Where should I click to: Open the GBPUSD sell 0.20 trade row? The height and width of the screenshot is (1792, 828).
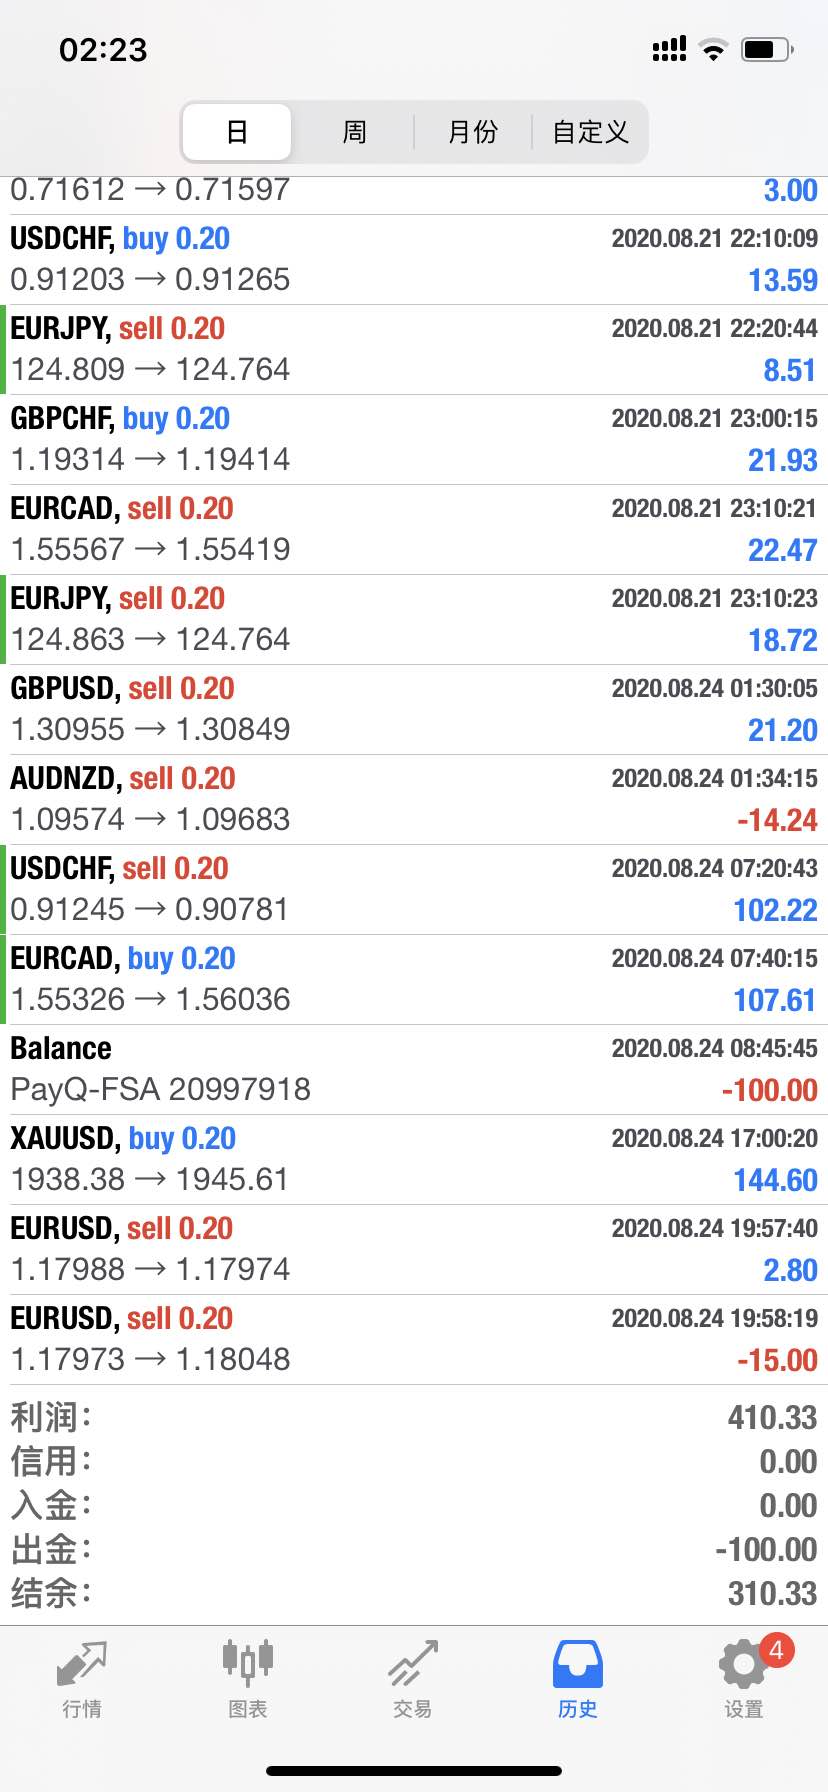point(414,710)
